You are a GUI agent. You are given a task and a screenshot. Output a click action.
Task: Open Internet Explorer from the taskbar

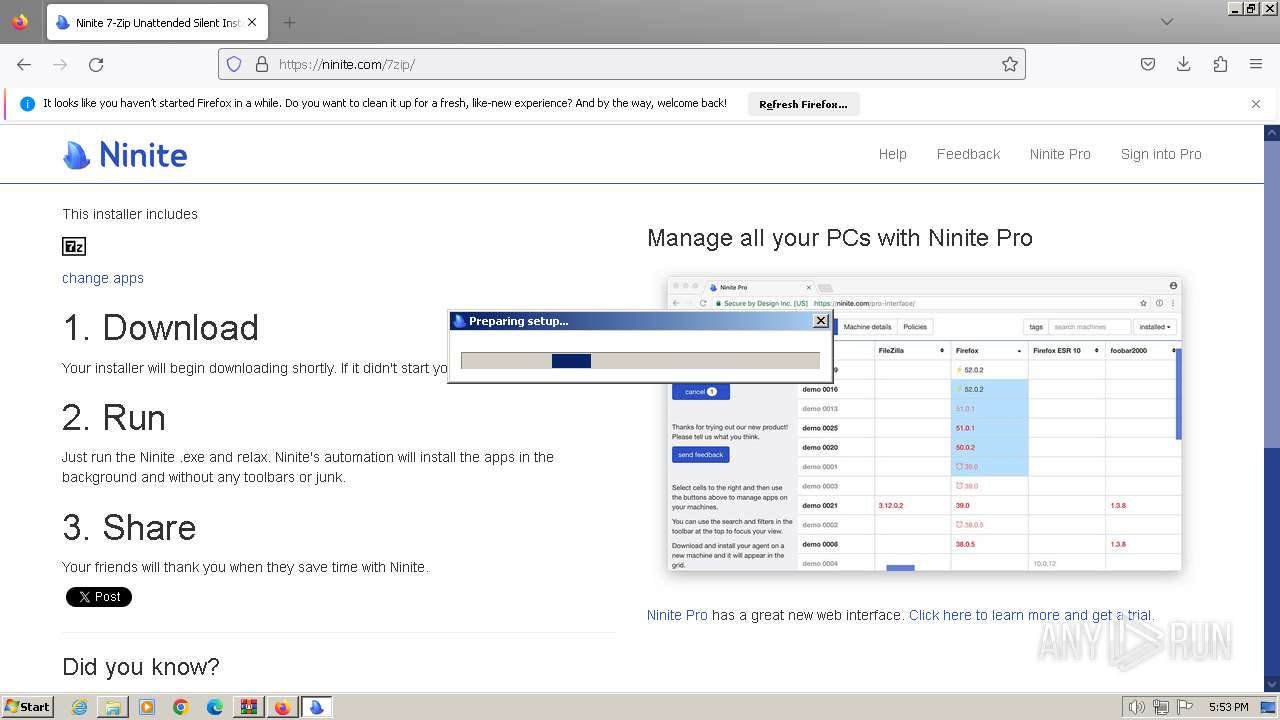80,707
